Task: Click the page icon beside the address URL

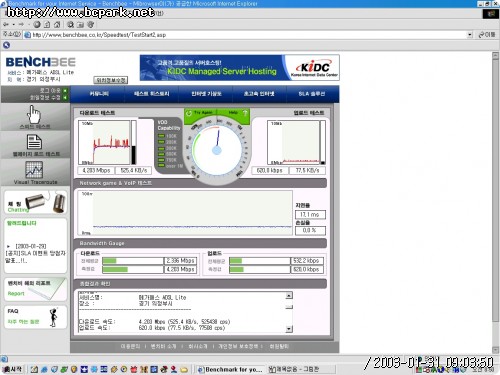Action: [28, 35]
